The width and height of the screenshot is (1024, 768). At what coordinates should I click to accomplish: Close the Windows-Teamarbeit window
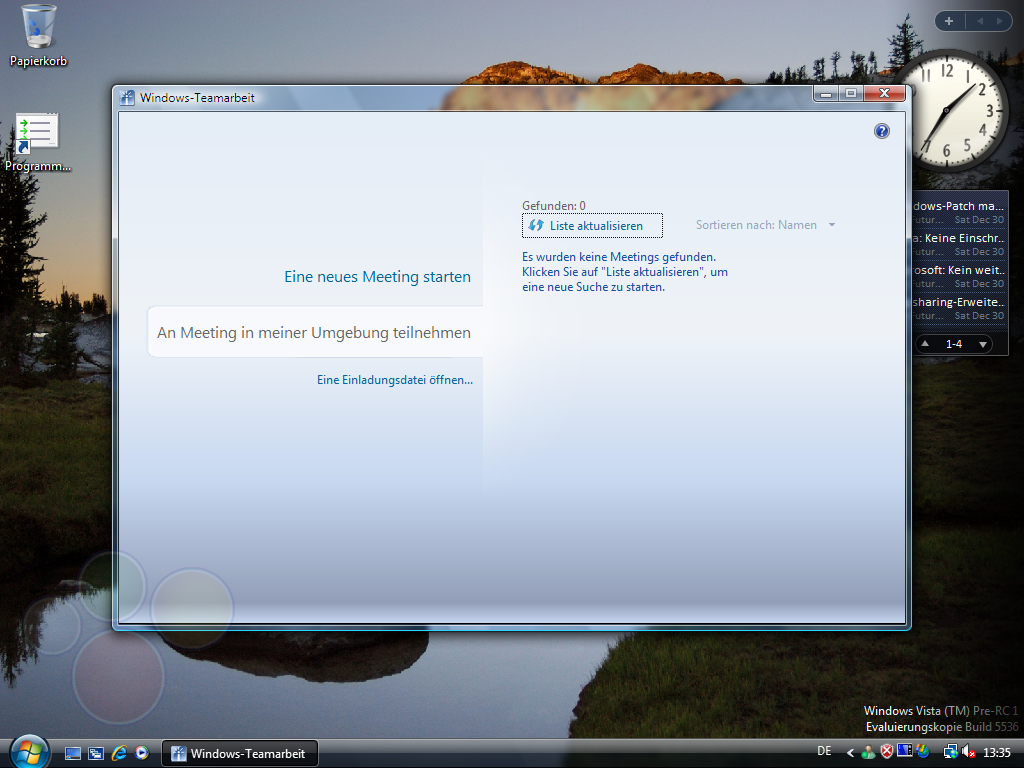pyautogui.click(x=884, y=93)
